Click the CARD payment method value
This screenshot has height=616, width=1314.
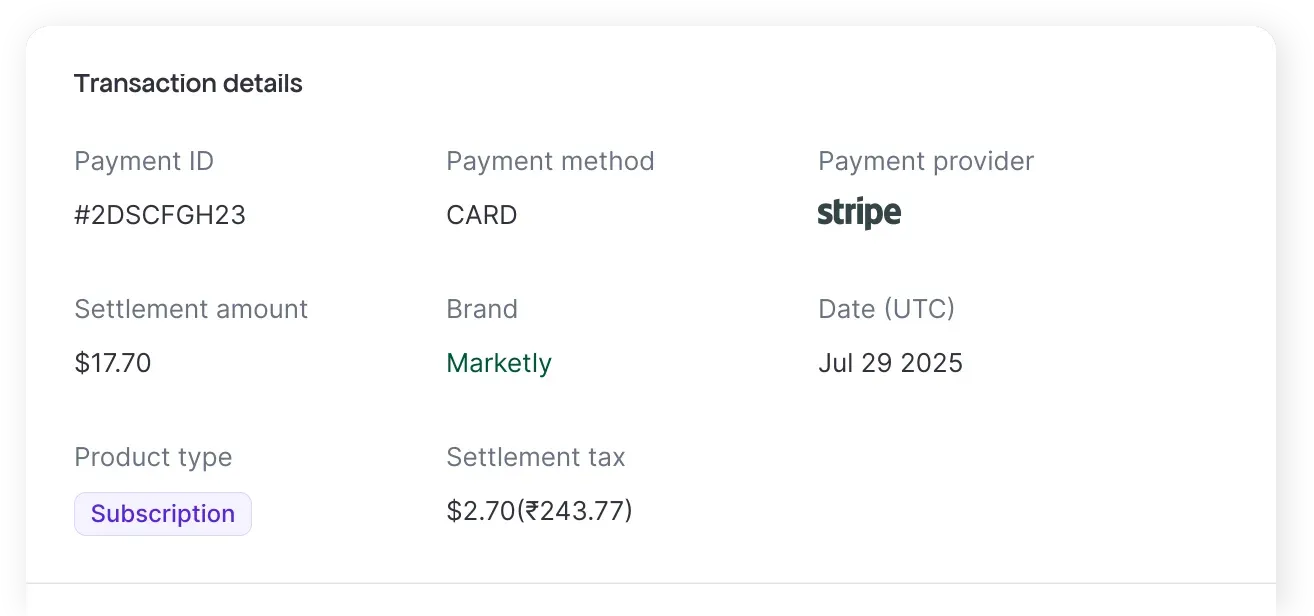(x=482, y=215)
